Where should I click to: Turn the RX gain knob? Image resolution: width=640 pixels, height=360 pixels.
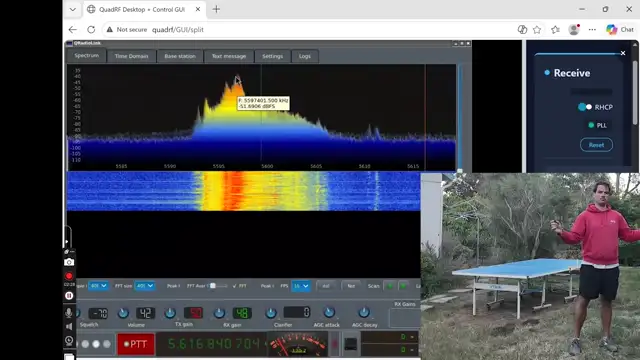[219, 313]
